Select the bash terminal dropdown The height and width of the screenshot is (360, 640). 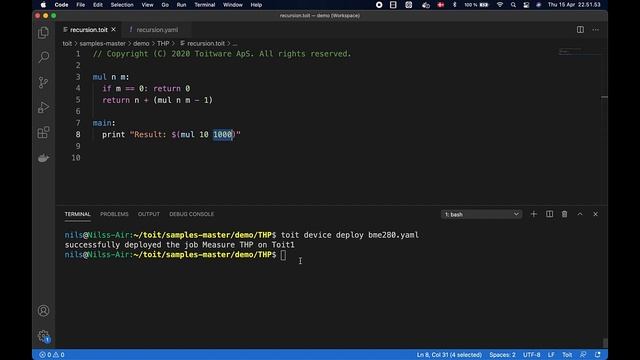click(x=481, y=214)
